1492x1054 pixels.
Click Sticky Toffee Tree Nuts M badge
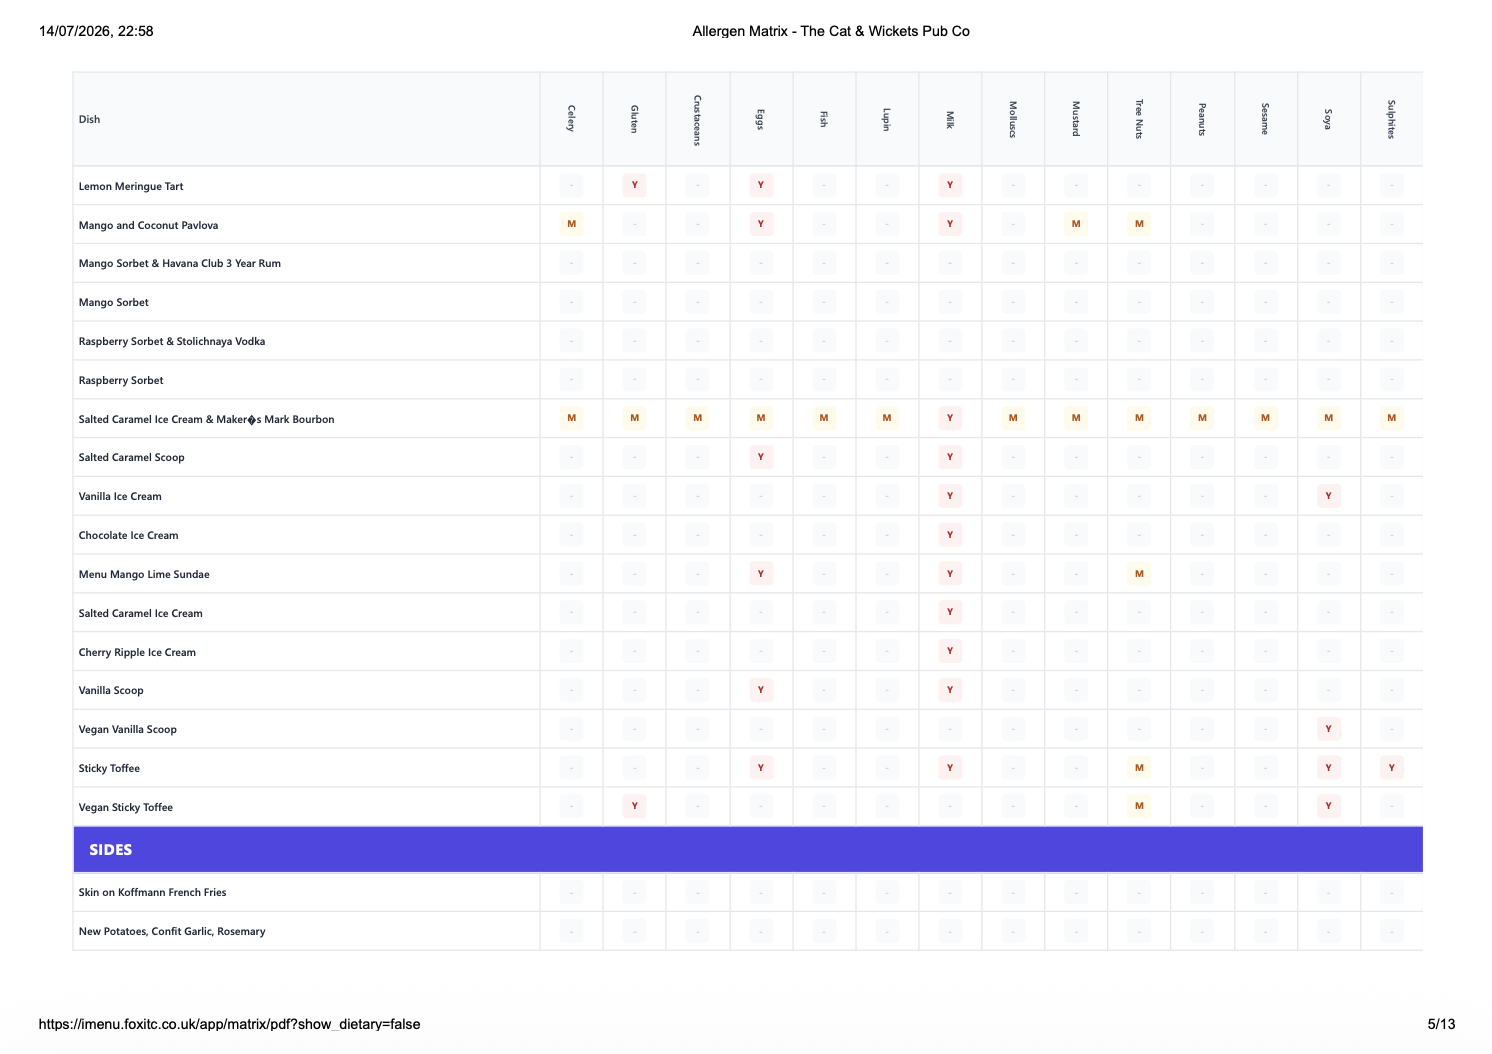[1139, 768]
